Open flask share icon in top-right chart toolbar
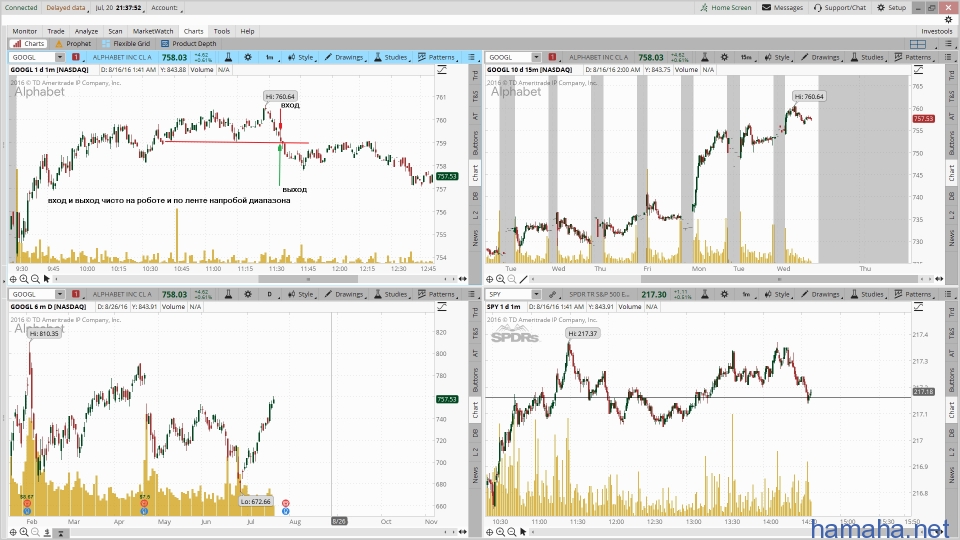 [705, 57]
